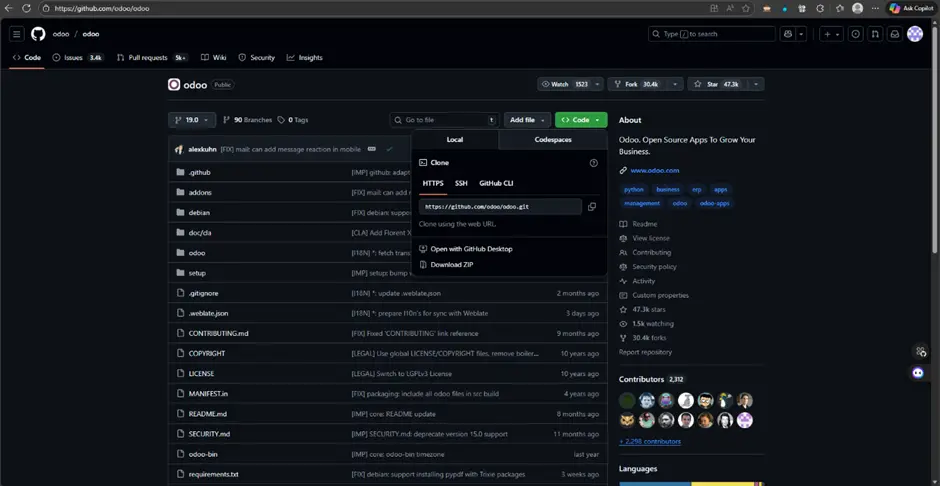Expand the Star lists dropdown arrow

tap(756, 84)
